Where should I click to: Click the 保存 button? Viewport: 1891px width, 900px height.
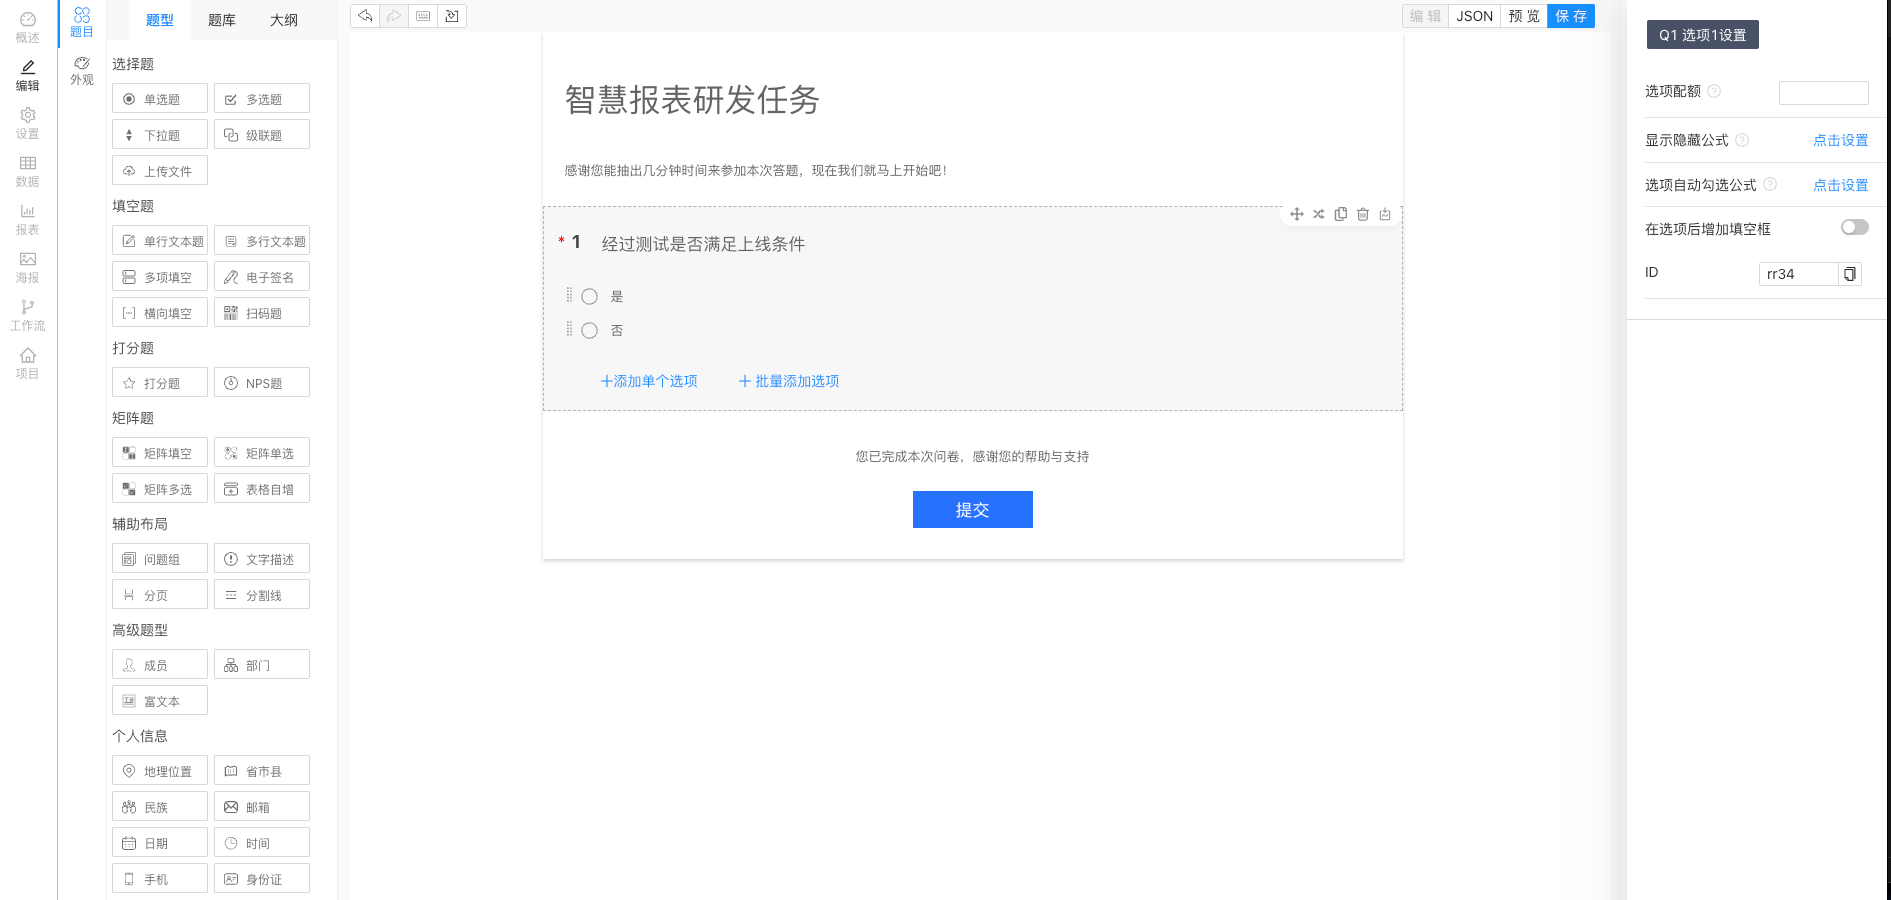click(x=1571, y=16)
